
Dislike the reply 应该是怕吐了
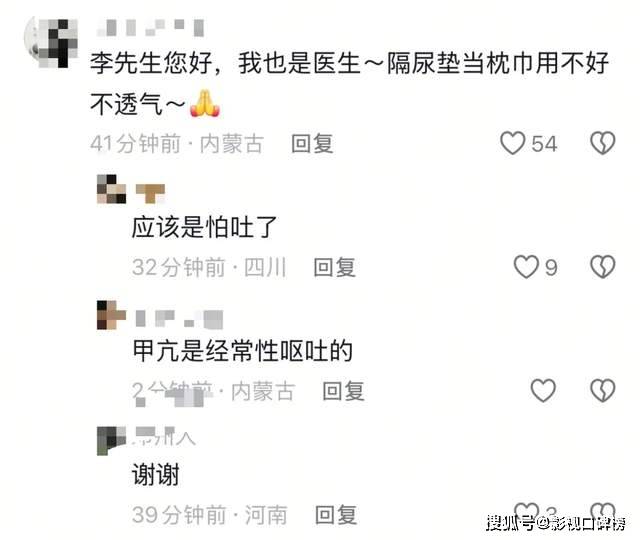[602, 267]
